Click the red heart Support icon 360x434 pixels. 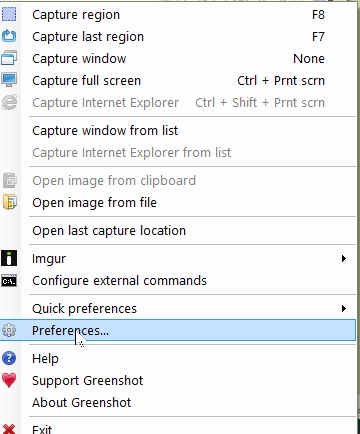point(9,380)
